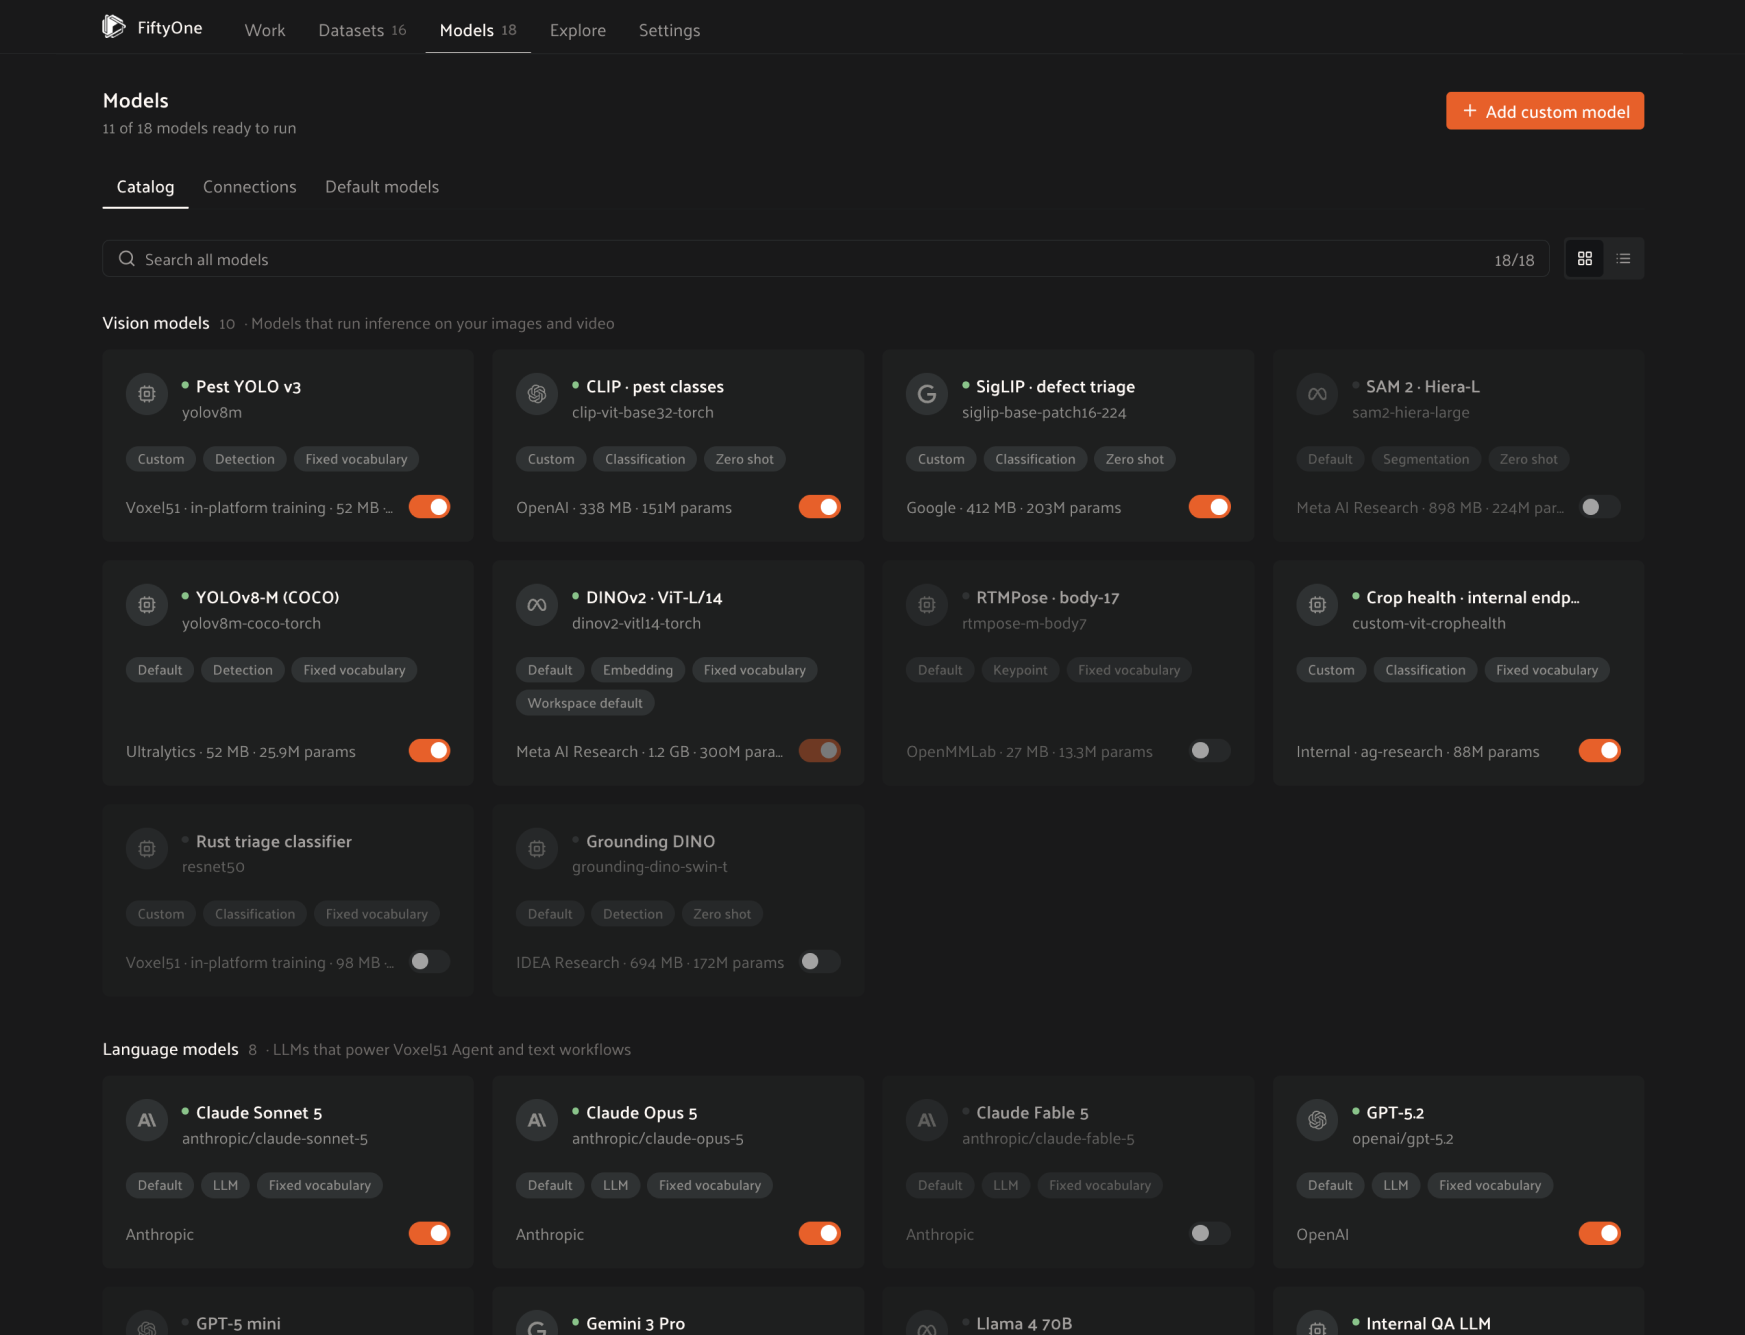This screenshot has height=1335, width=1745.
Task: Click the chip icon on Crop health card
Action: pyautogui.click(x=1317, y=605)
